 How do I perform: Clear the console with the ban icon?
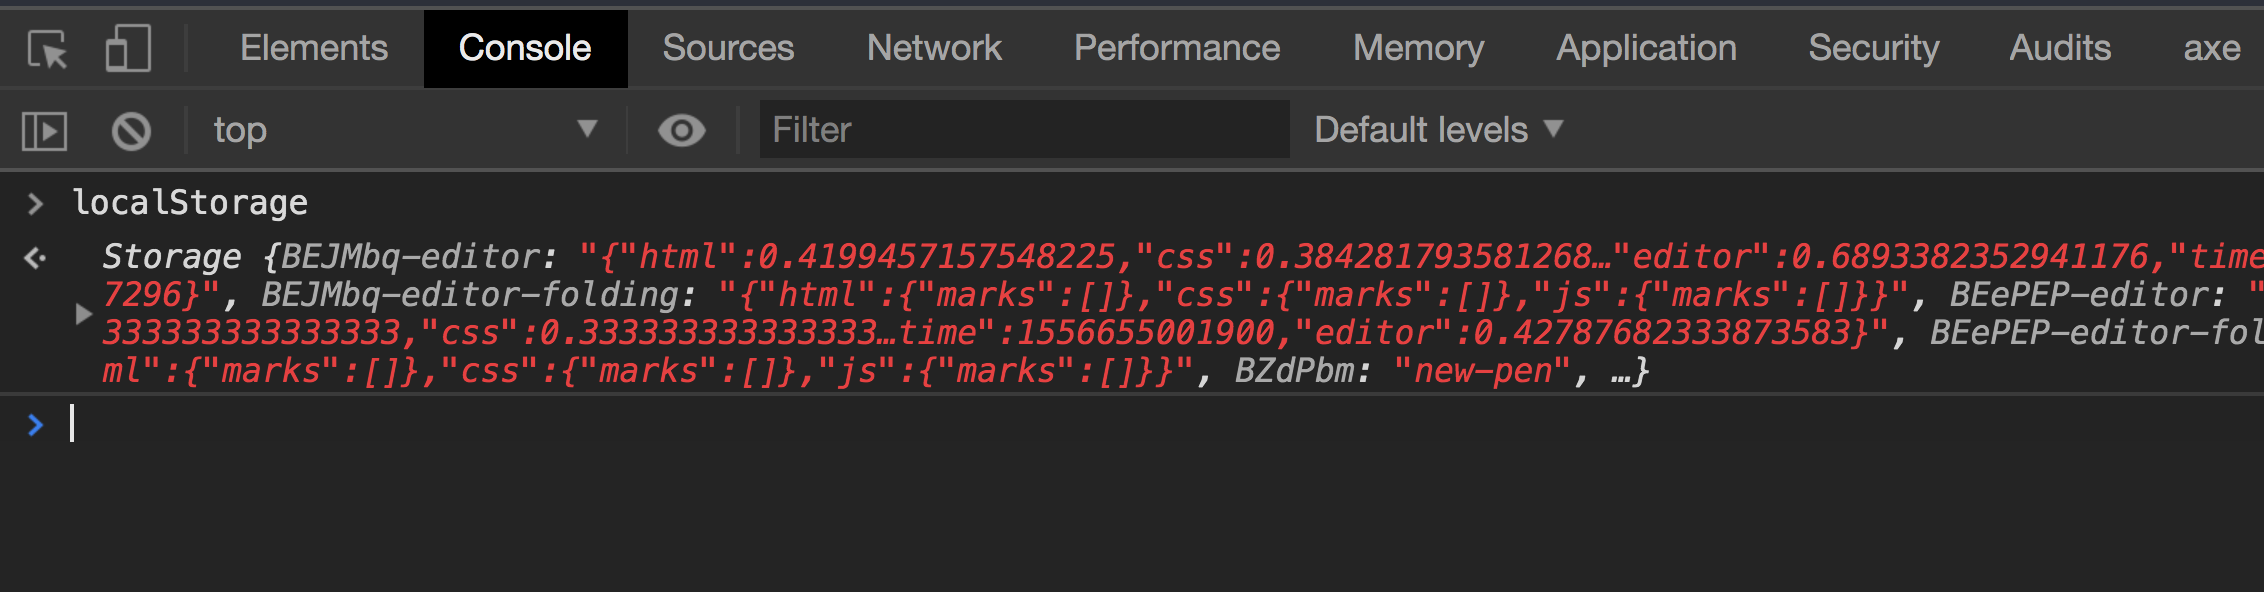(131, 131)
